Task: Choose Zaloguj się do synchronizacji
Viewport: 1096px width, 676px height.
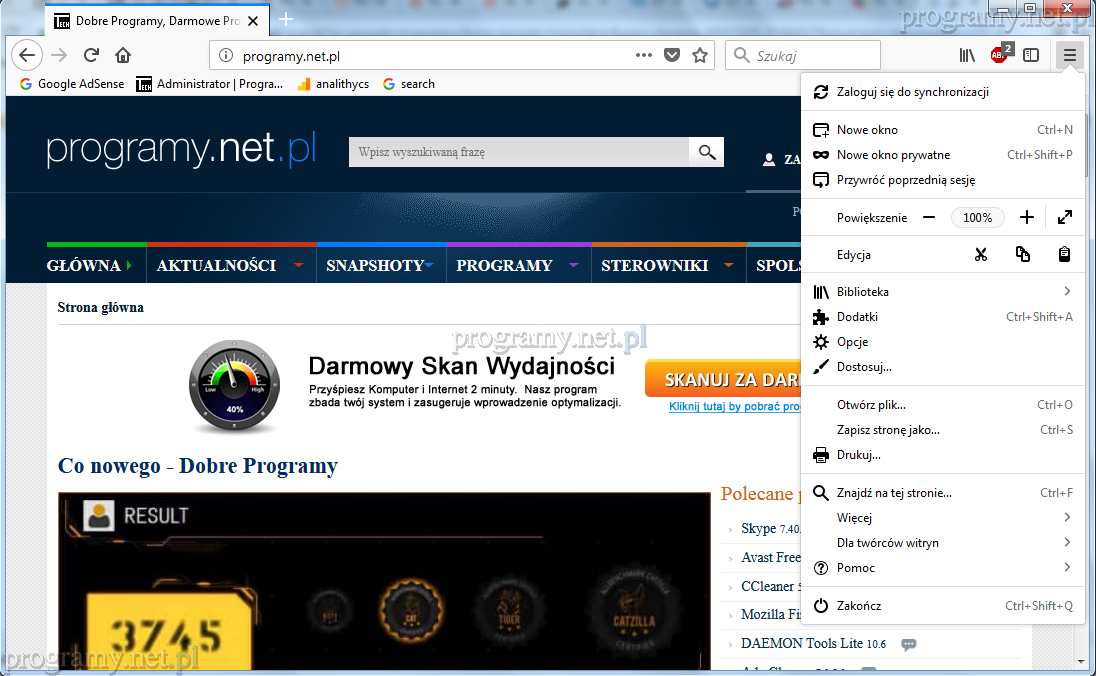Action: coord(943,92)
